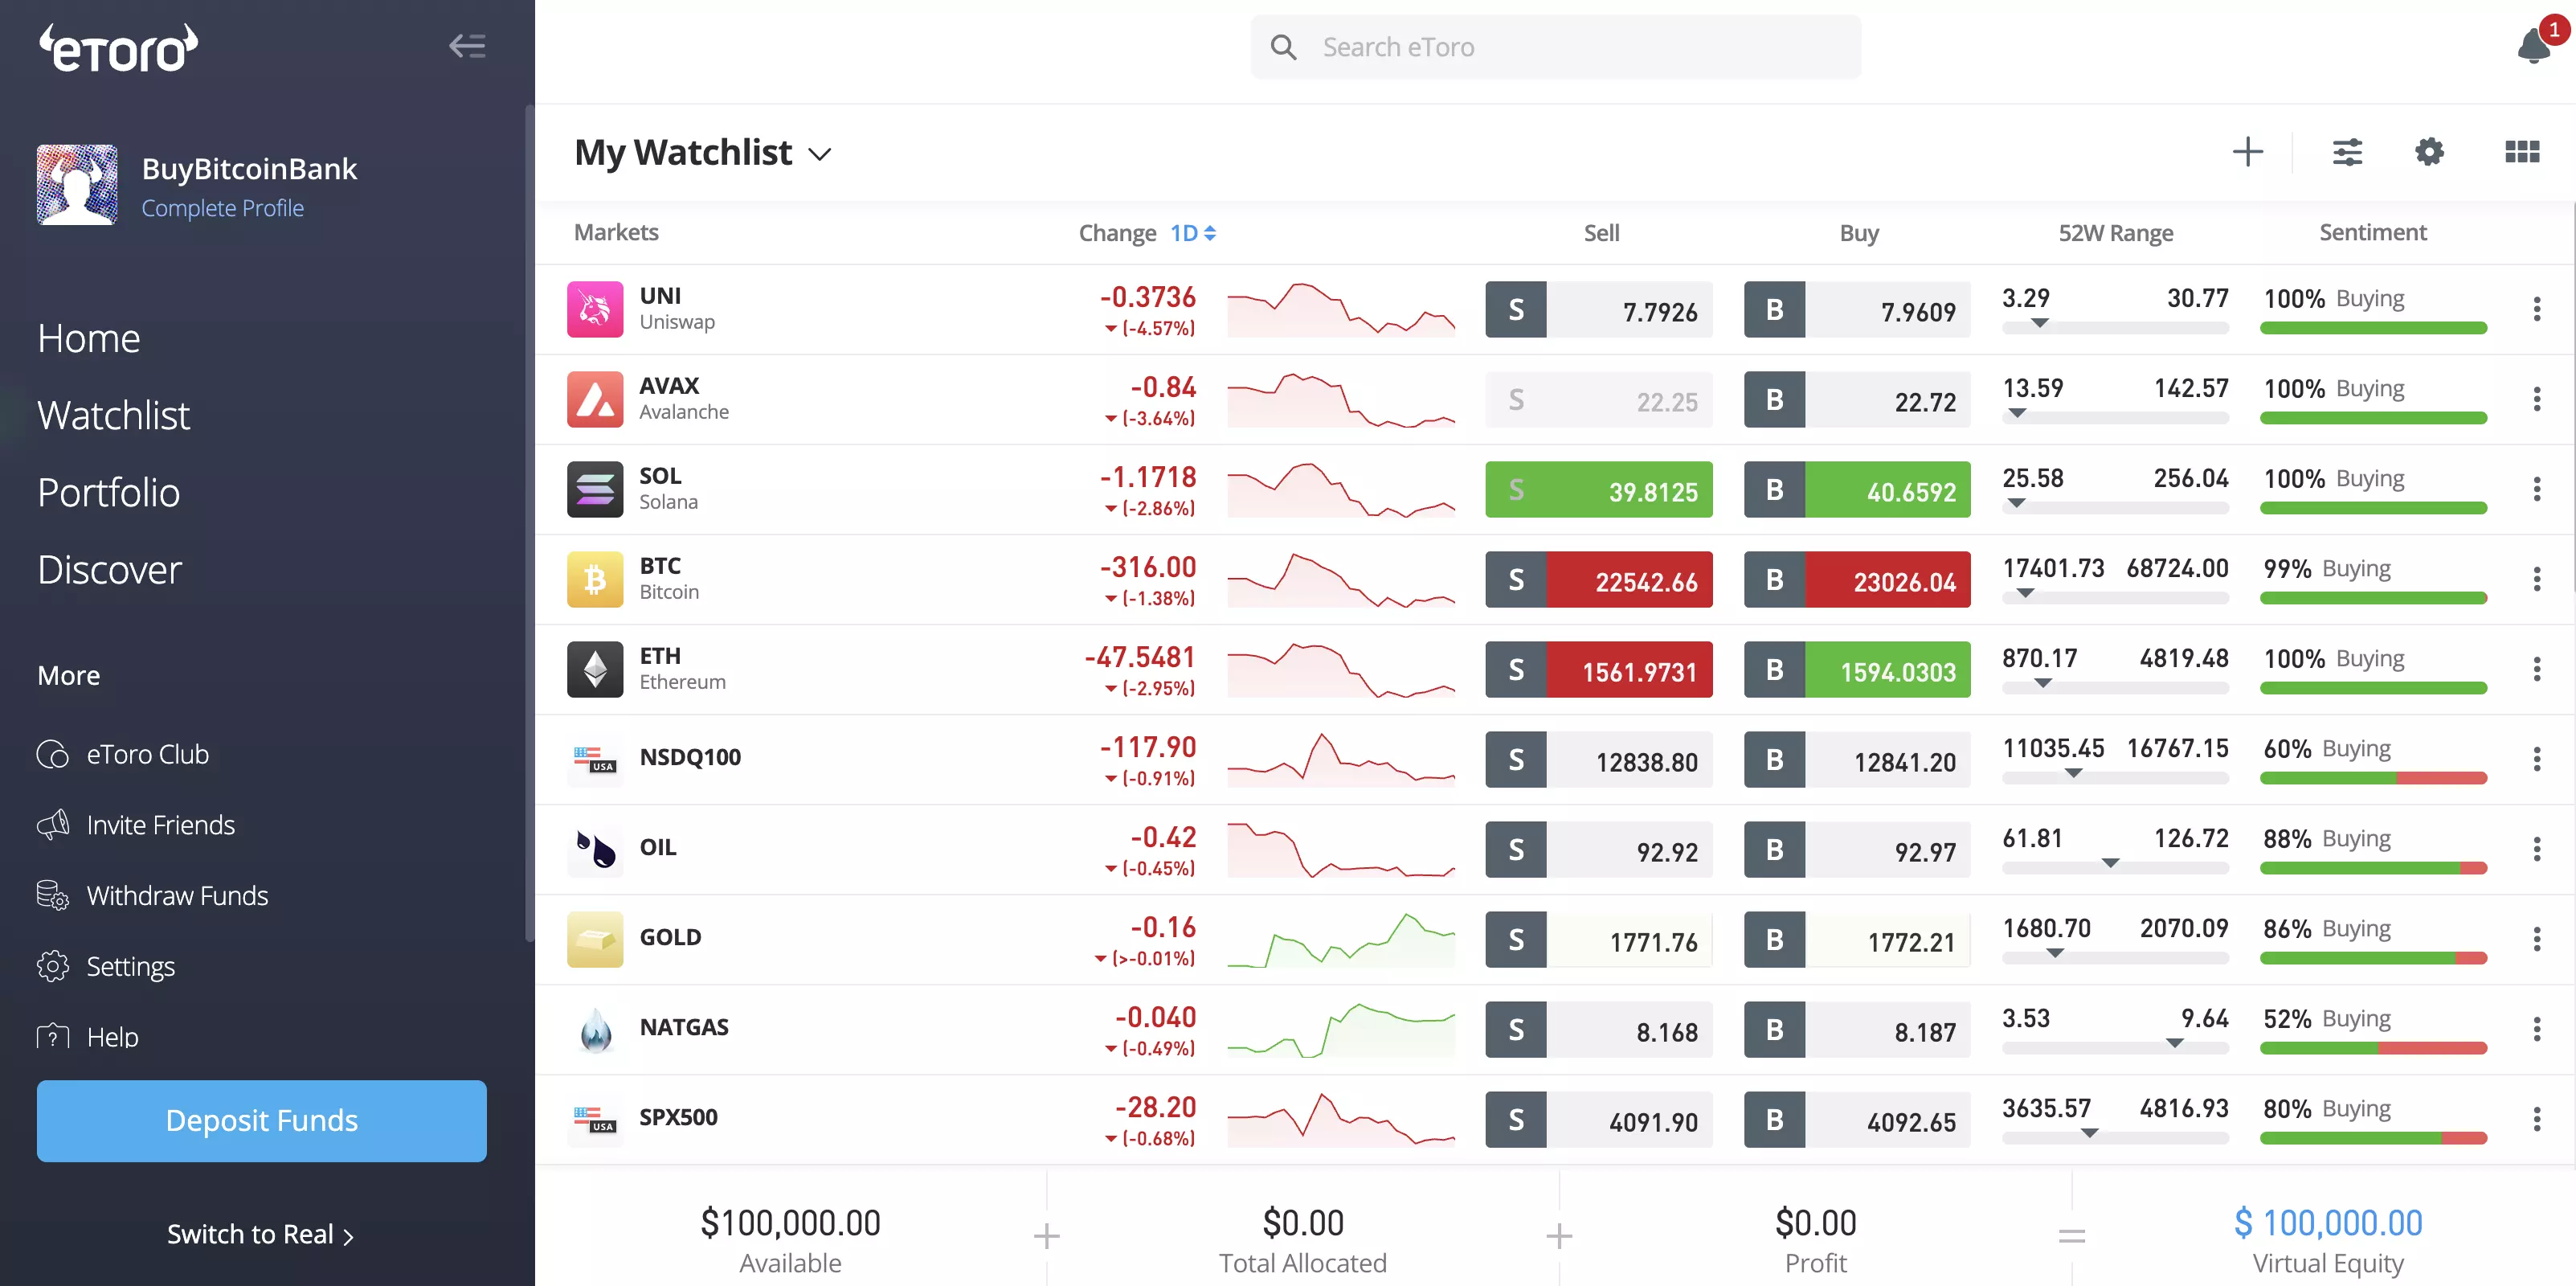Buy SPX500 at 4092.65
The height and width of the screenshot is (1286, 2576).
click(1857, 1120)
